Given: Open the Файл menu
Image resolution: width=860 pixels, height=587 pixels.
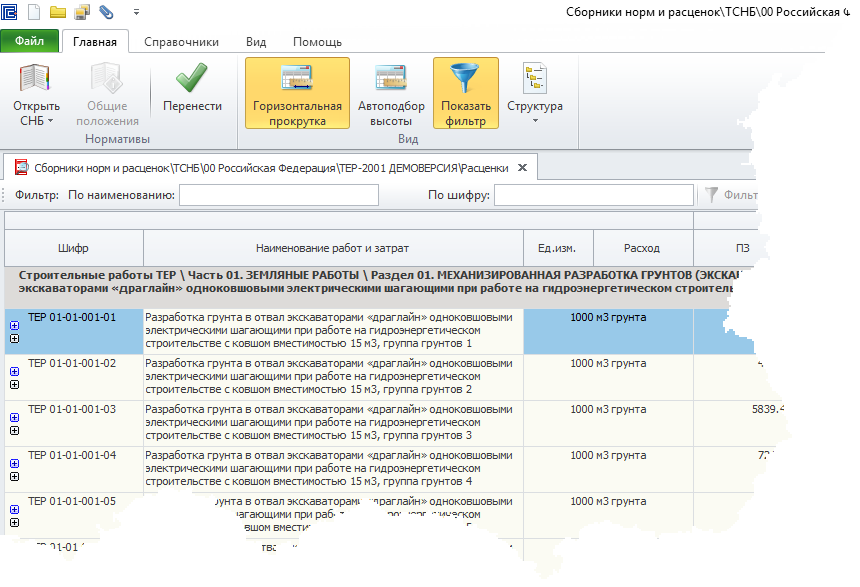Looking at the screenshot, I should click(29, 42).
